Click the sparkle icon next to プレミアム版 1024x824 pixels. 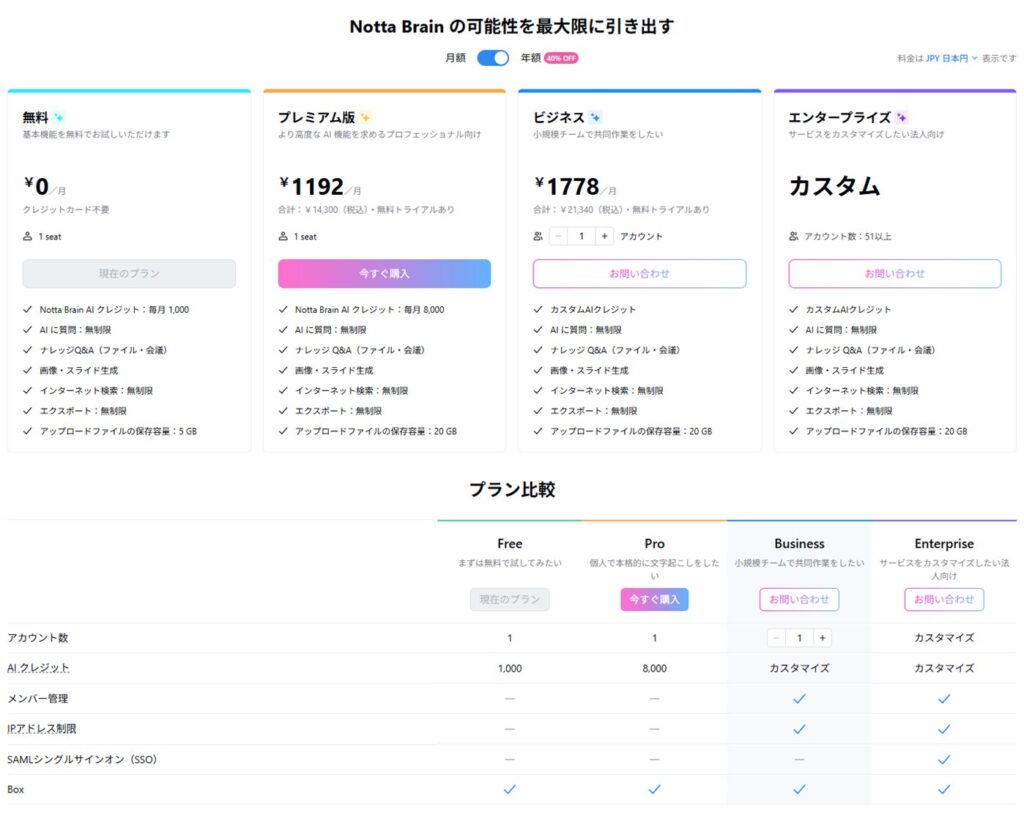pyautogui.click(x=365, y=118)
